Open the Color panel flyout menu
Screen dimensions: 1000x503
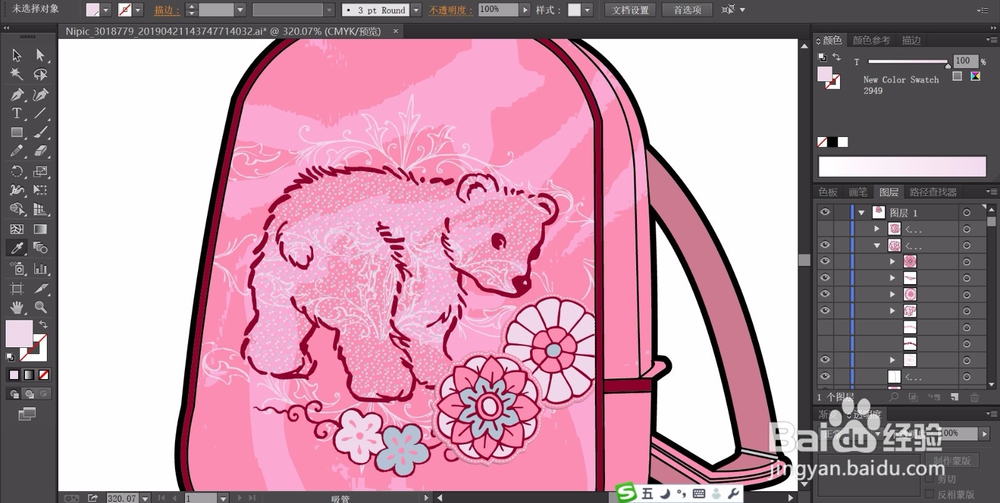click(990, 40)
